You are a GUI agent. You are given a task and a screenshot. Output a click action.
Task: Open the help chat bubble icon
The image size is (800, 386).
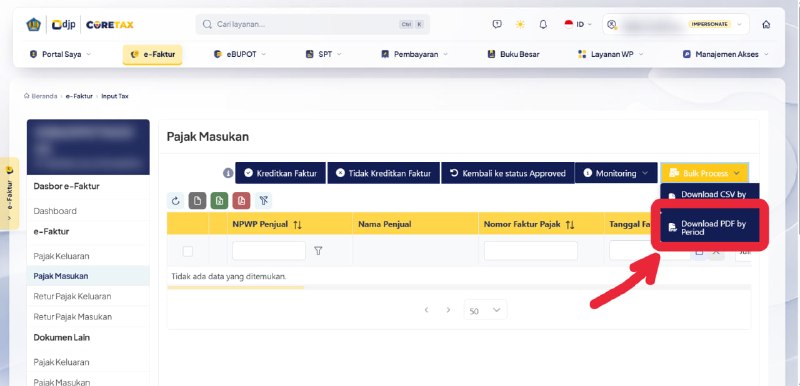pyautogui.click(x=497, y=24)
